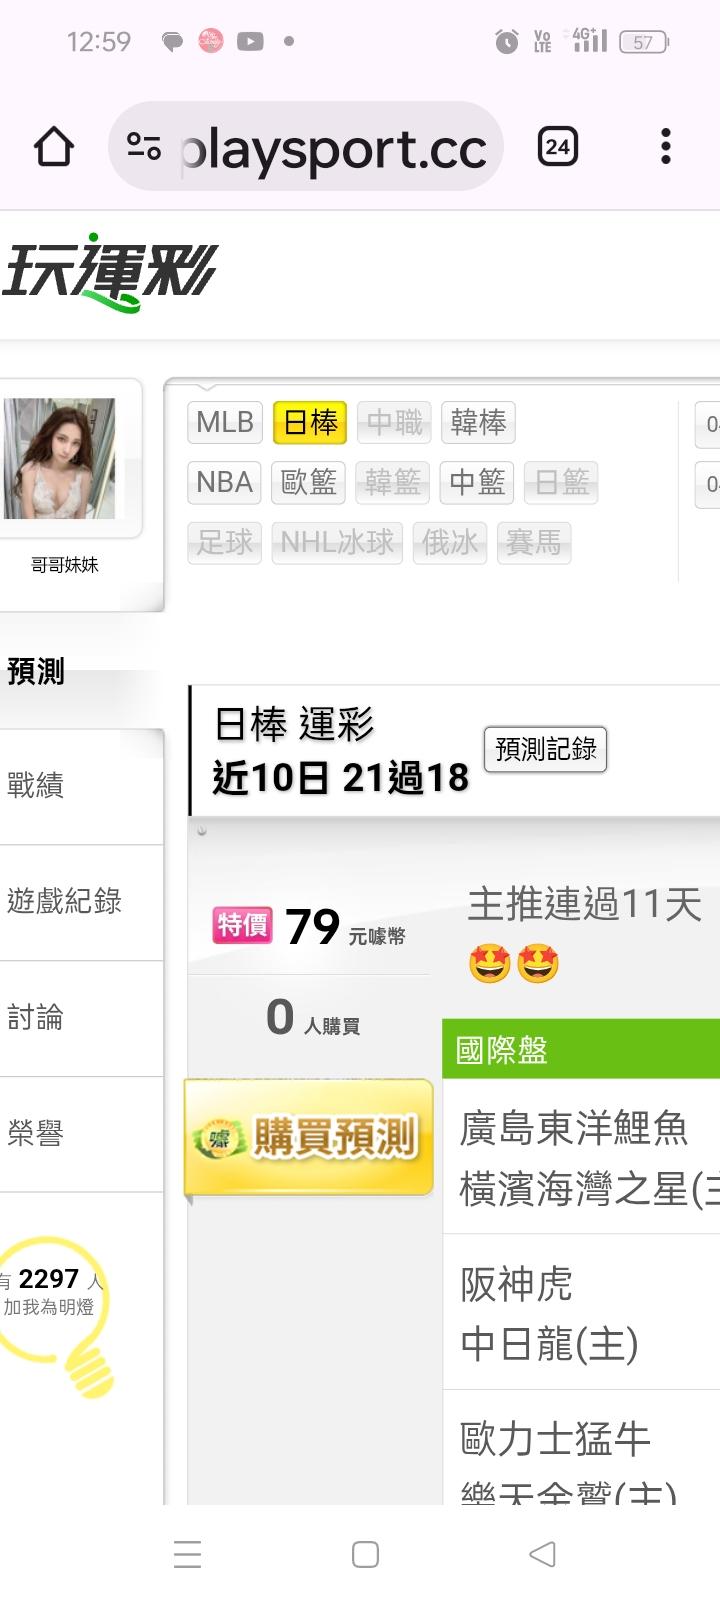Click the 預測記錄 button

pos(546,749)
